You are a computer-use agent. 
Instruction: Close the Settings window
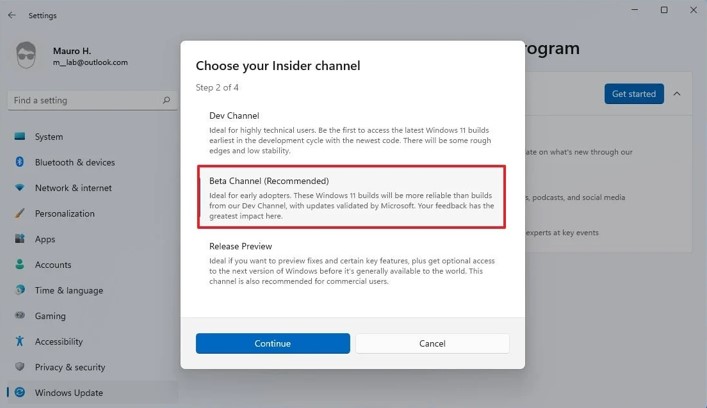(x=693, y=10)
